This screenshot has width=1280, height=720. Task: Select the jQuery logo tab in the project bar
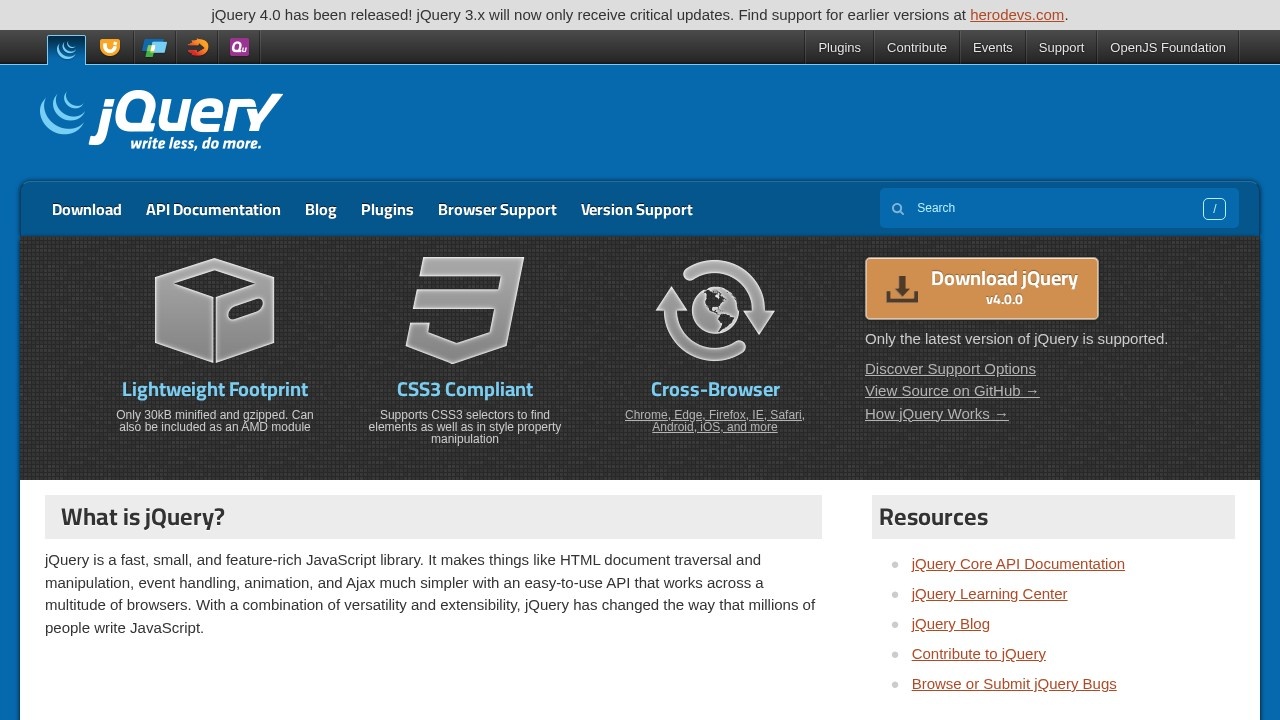coord(65,47)
